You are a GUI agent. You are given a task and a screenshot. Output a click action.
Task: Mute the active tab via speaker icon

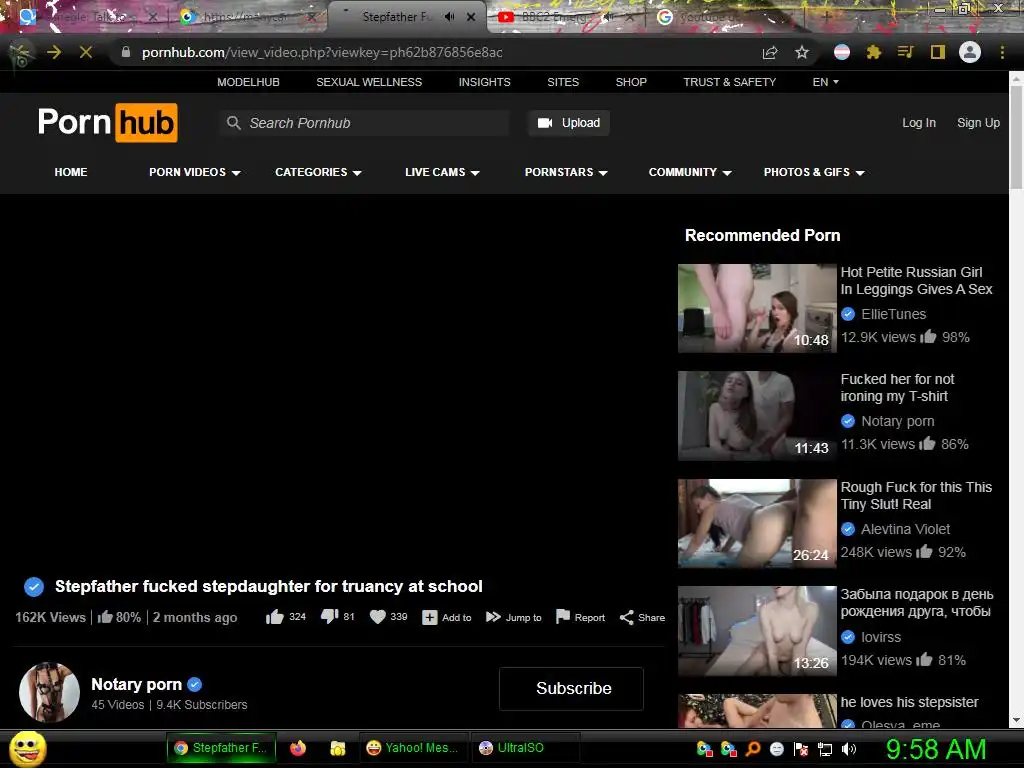tap(449, 17)
